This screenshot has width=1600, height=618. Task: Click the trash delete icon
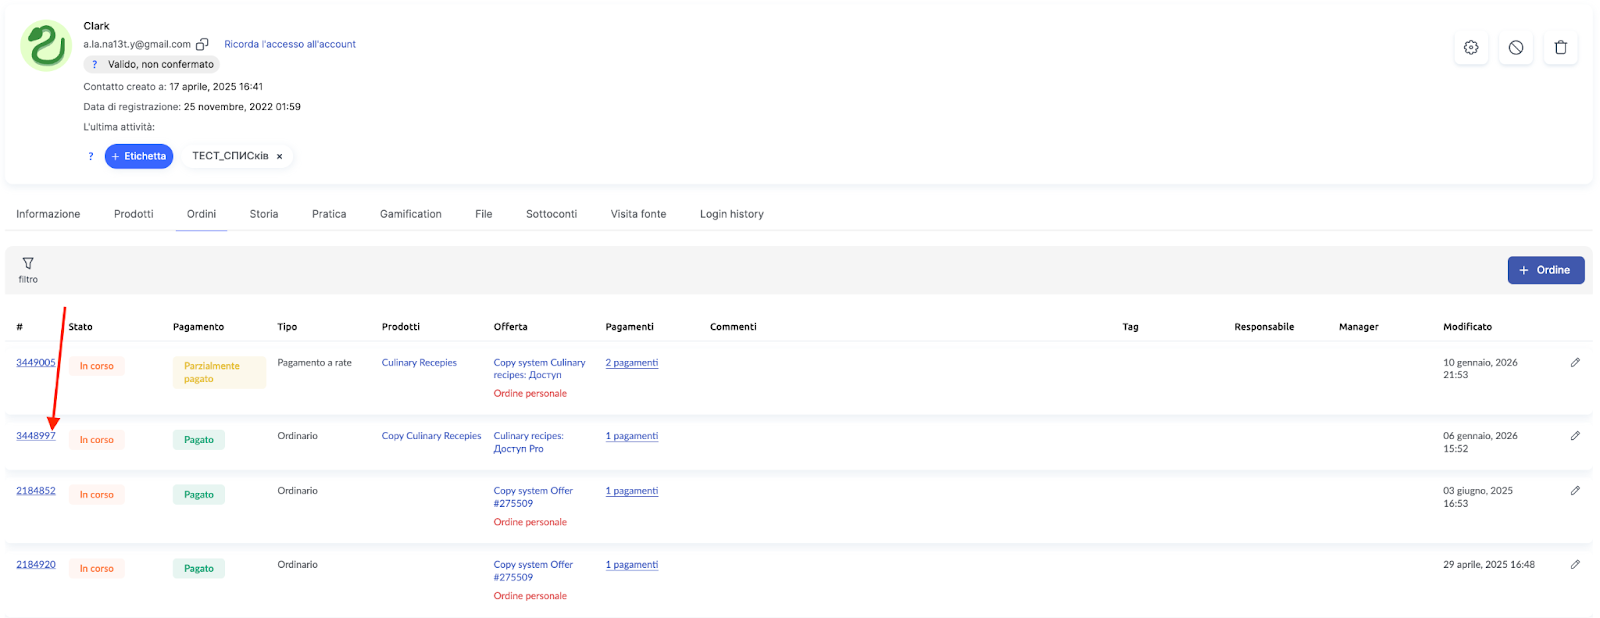tap(1561, 47)
